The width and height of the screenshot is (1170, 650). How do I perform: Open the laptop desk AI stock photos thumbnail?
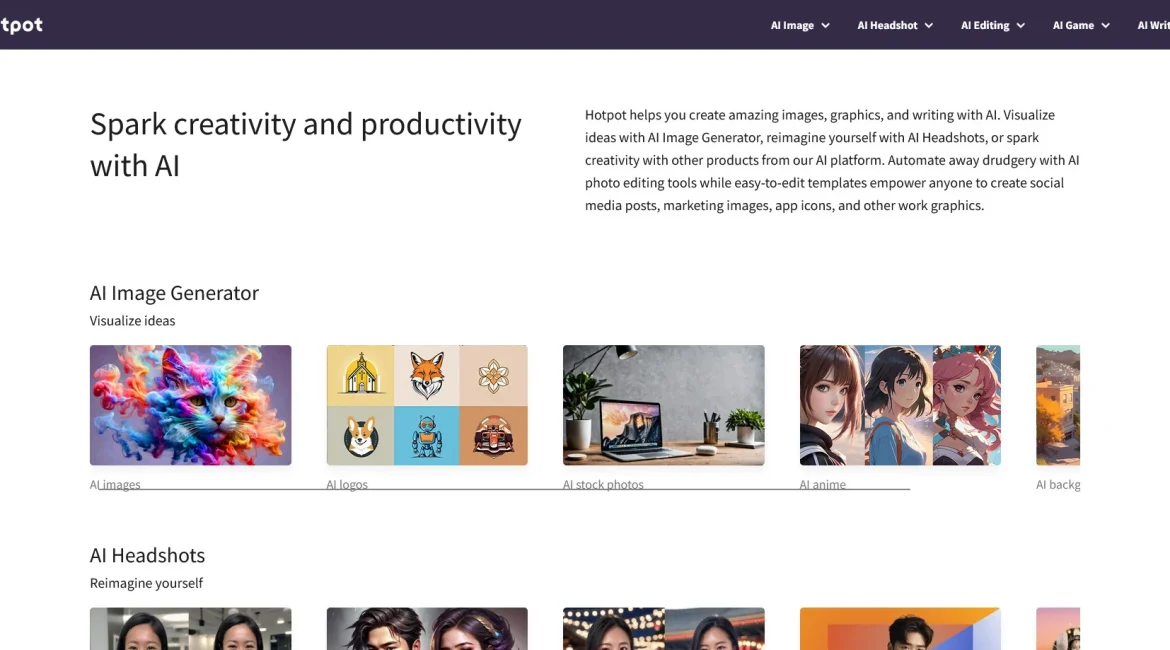point(663,405)
